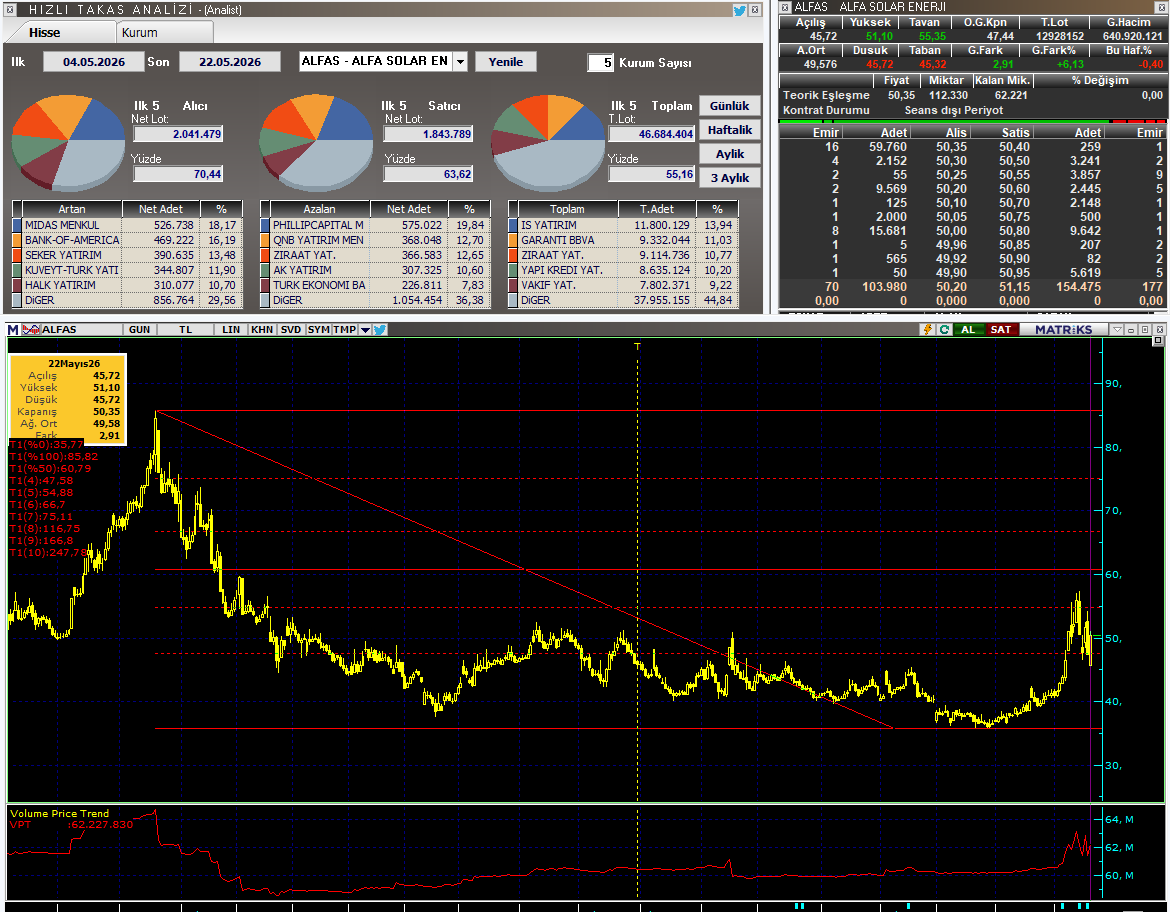Viewport: 1170px width, 912px height.
Task: Select BANK-OF-AMERICA row in Artan table
Action: coord(128,240)
